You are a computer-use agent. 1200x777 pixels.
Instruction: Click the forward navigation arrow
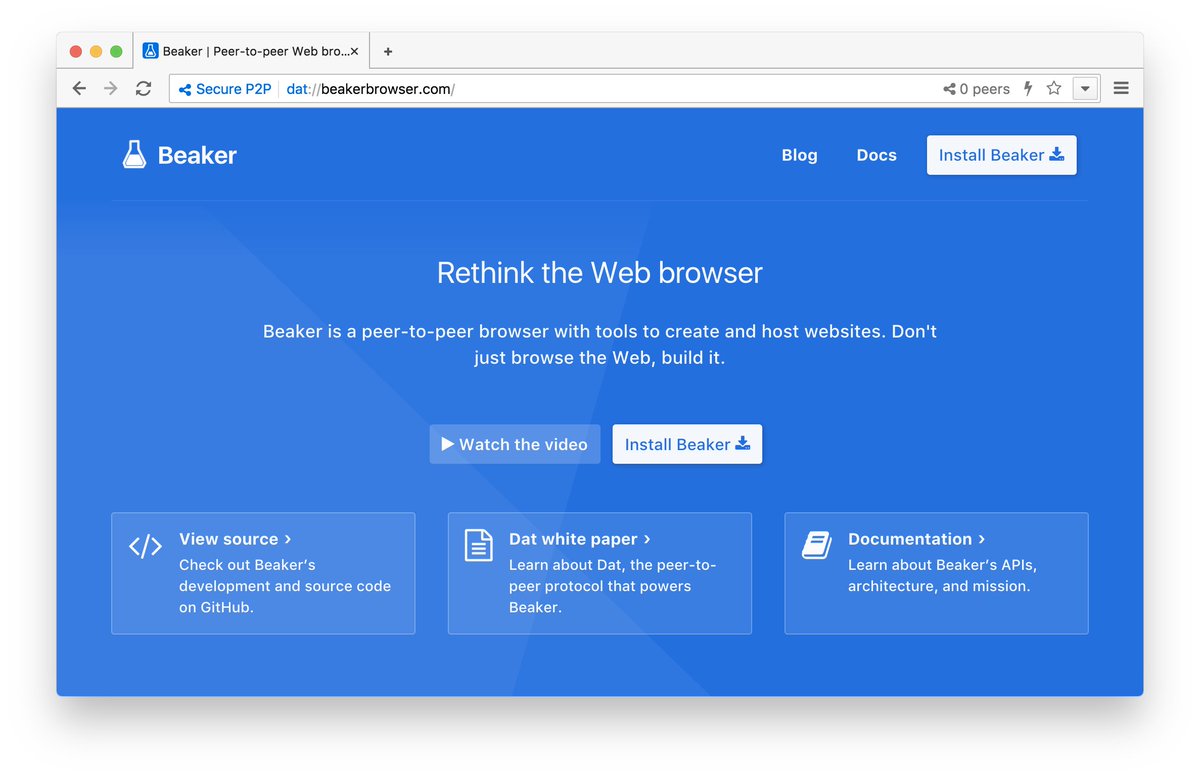111,88
